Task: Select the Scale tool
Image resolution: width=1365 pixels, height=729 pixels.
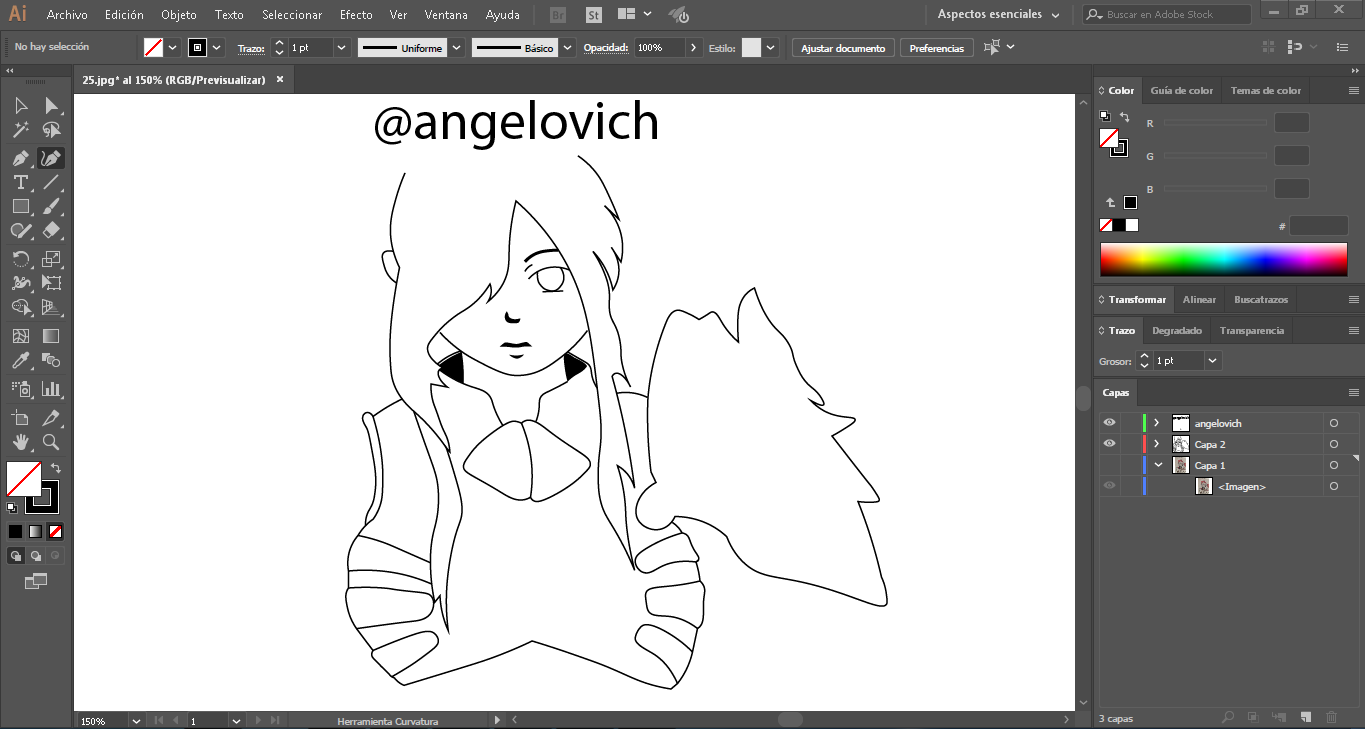Action: (x=51, y=259)
